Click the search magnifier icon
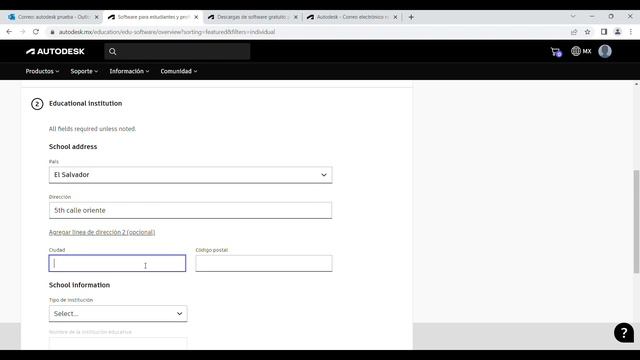Screen dimensions: 640x360 coord(113,52)
